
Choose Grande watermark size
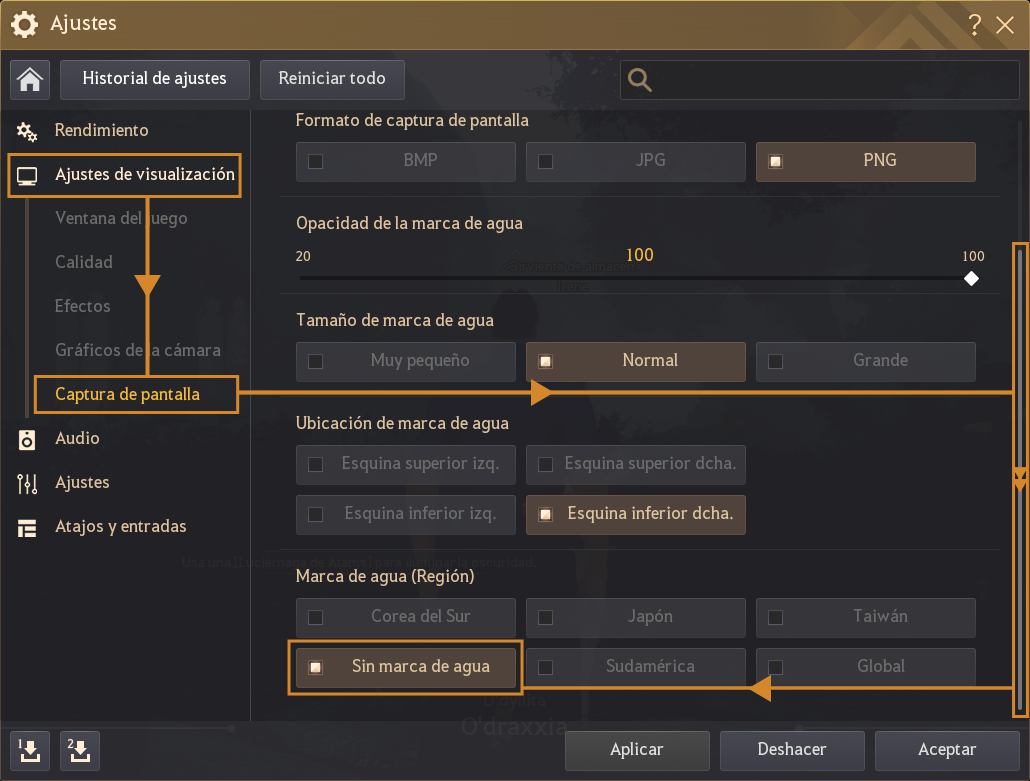[865, 361]
